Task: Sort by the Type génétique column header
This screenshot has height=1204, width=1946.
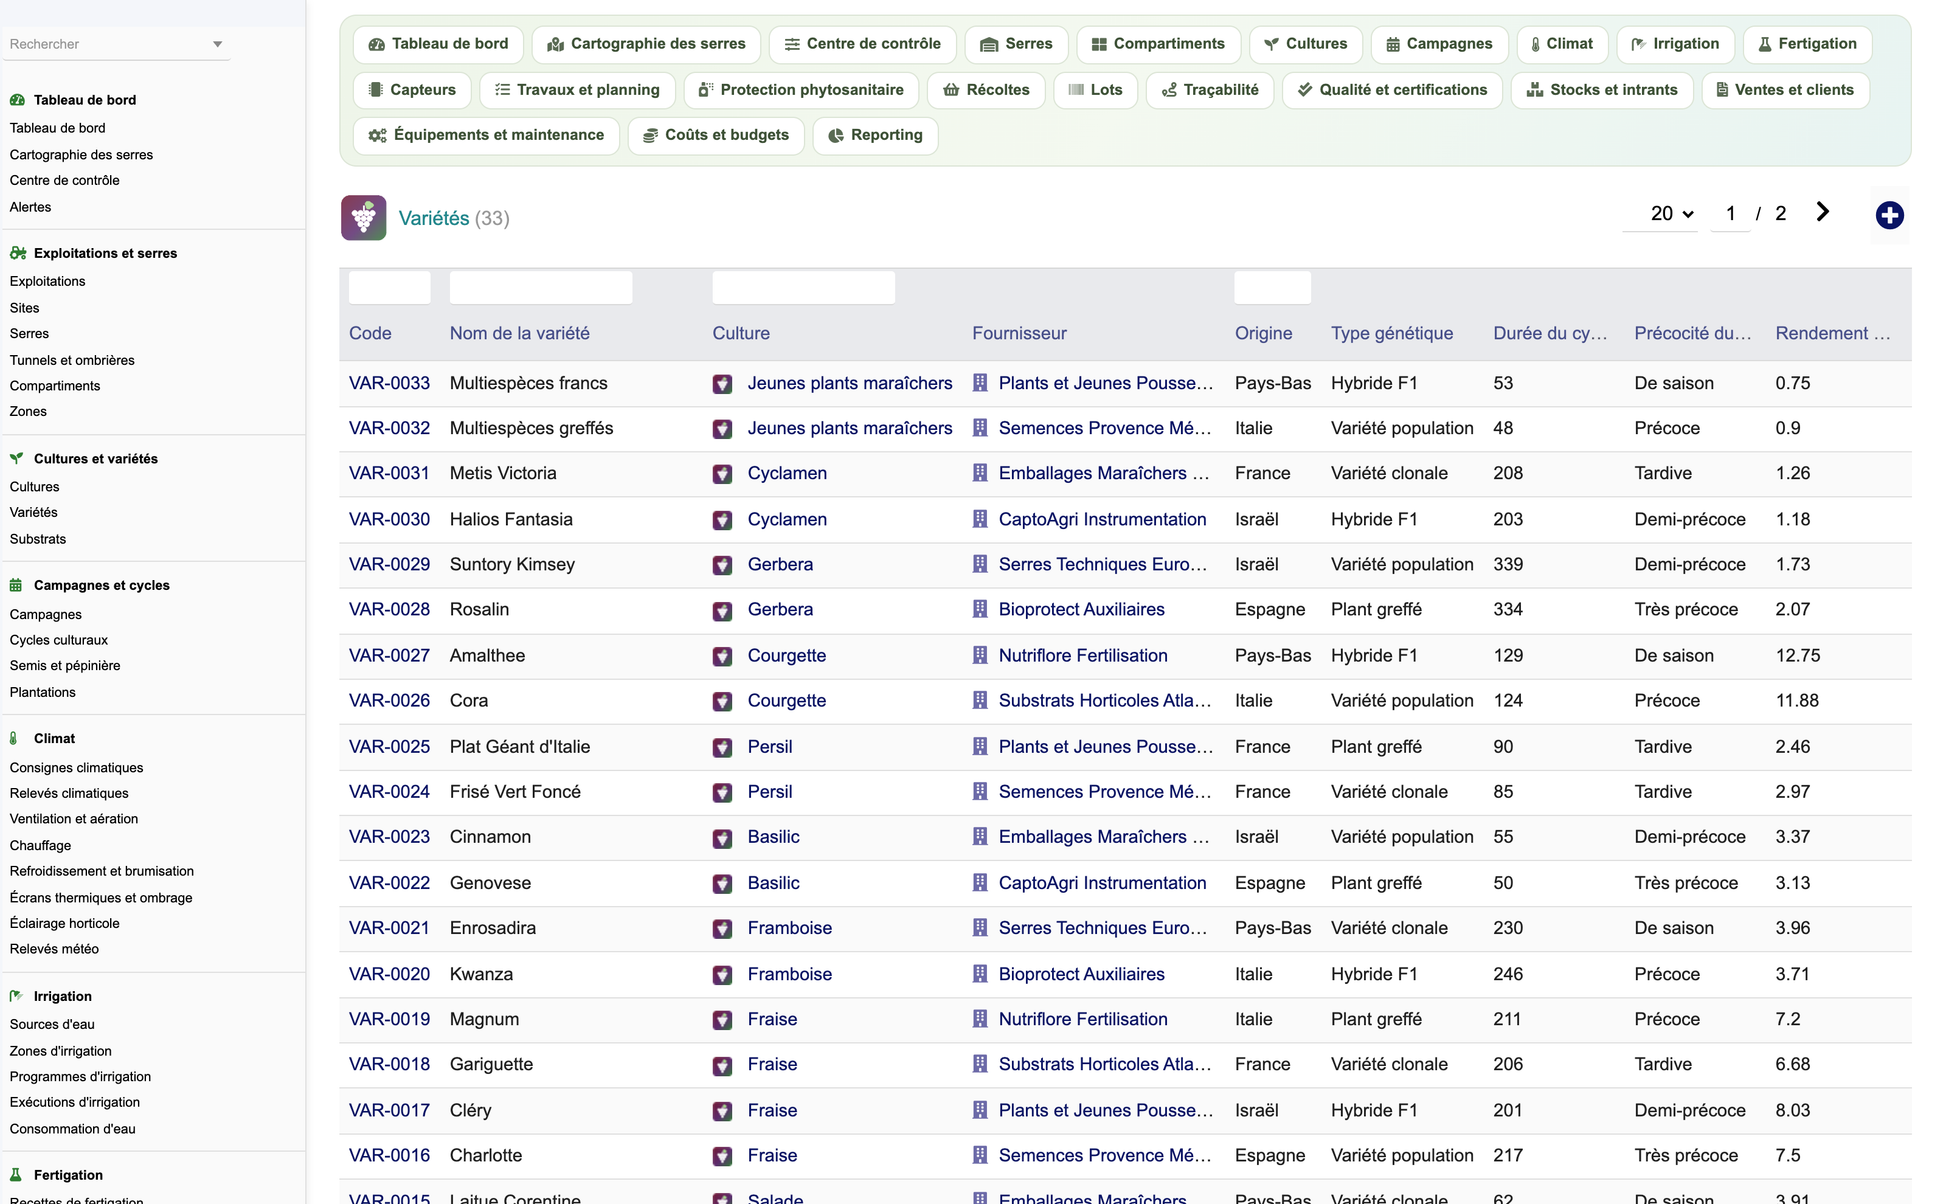Action: coord(1392,333)
